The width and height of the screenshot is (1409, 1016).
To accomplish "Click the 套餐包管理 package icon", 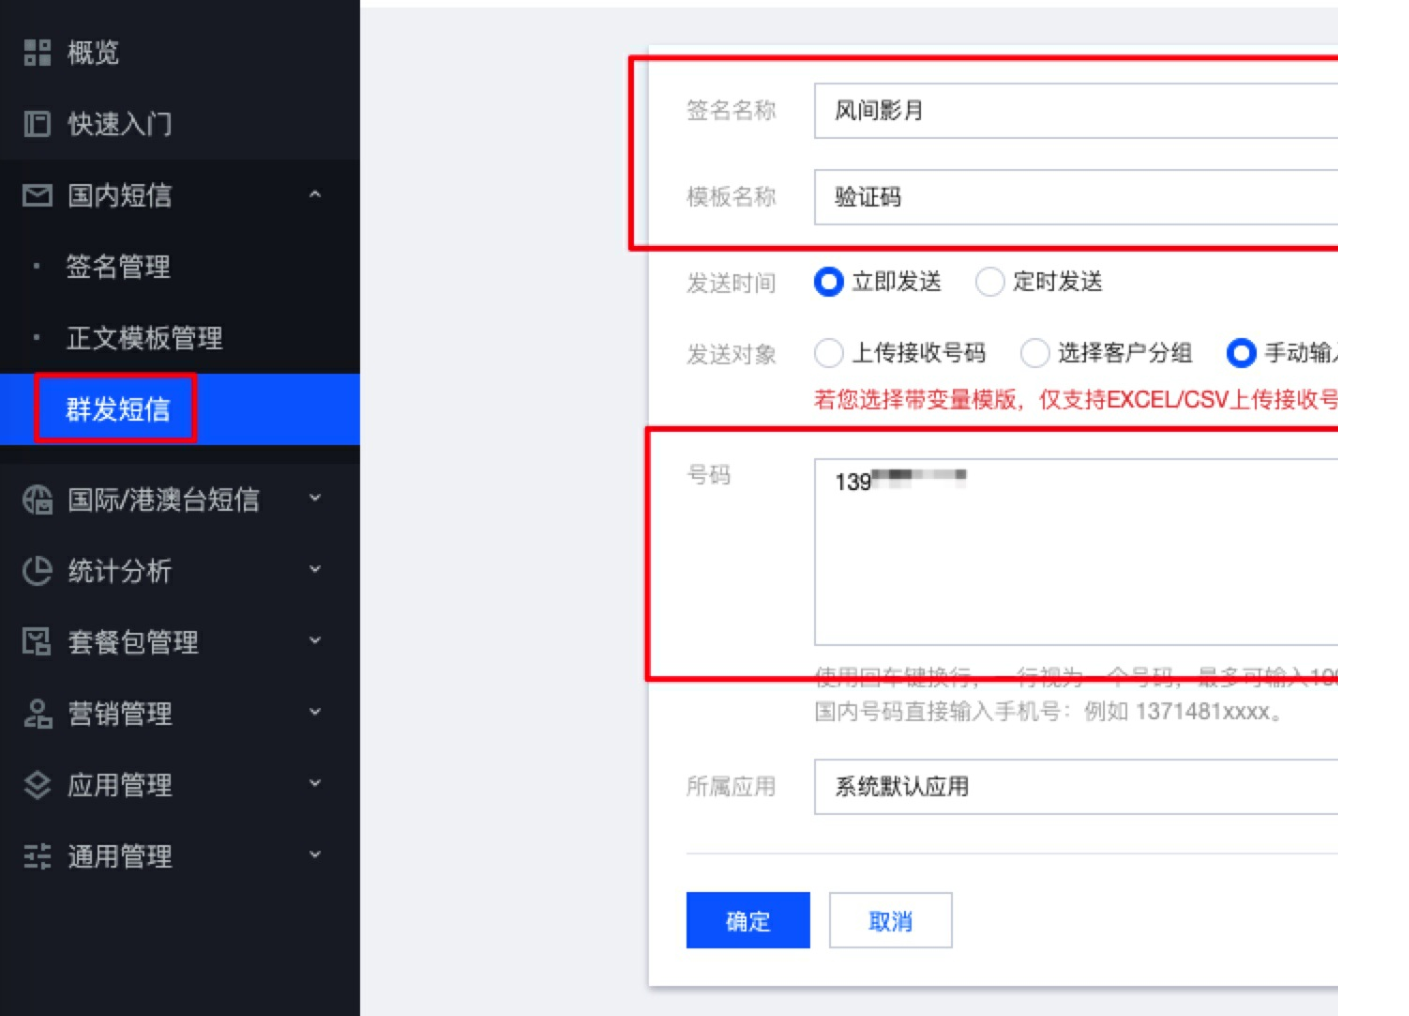I will pos(37,641).
